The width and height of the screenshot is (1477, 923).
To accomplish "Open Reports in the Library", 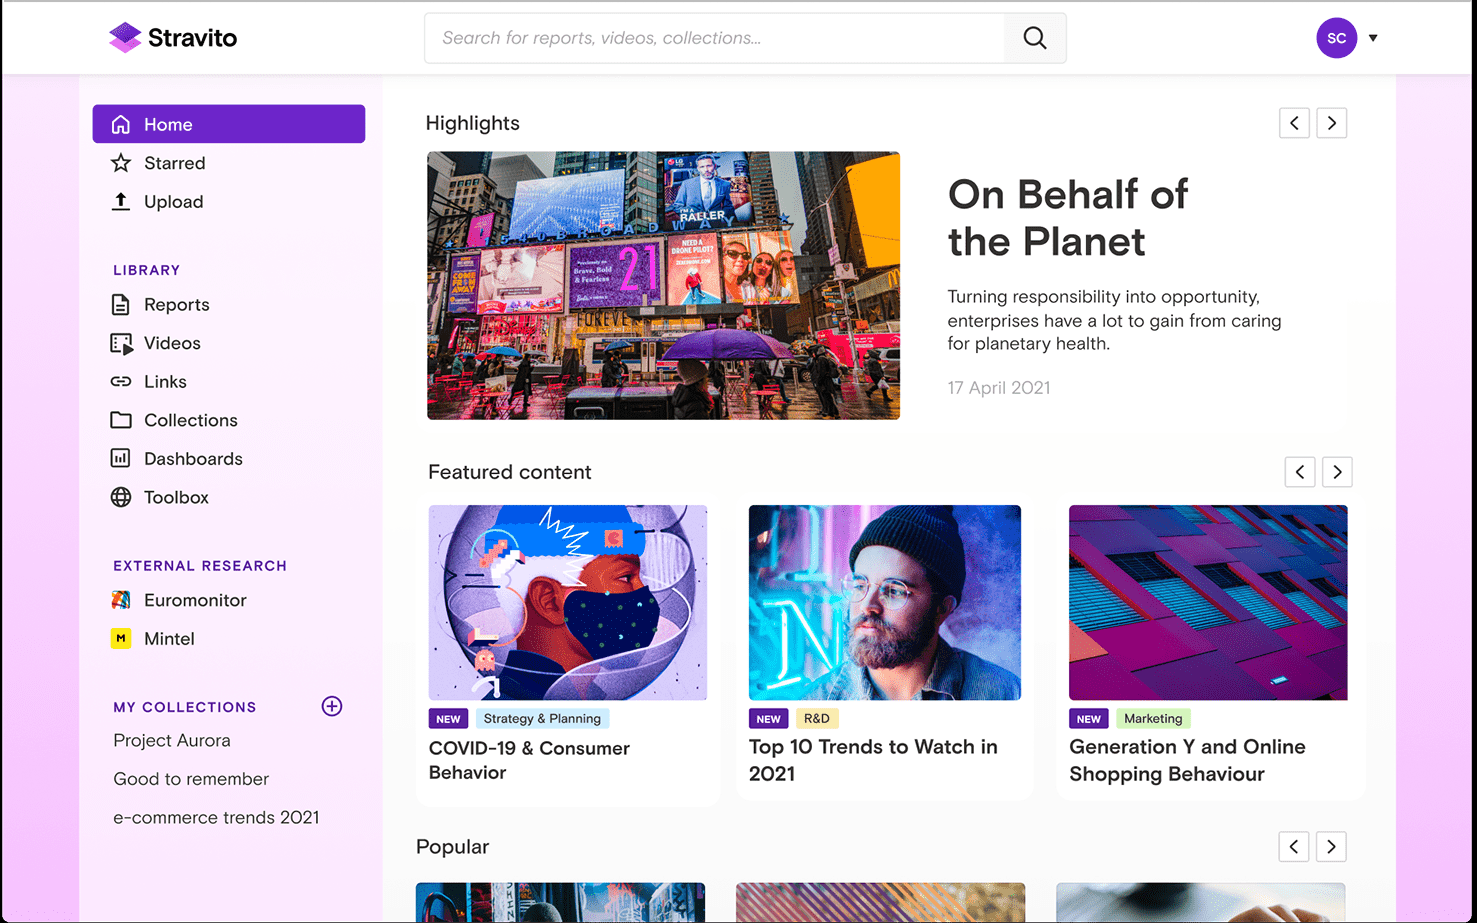I will (x=176, y=305).
